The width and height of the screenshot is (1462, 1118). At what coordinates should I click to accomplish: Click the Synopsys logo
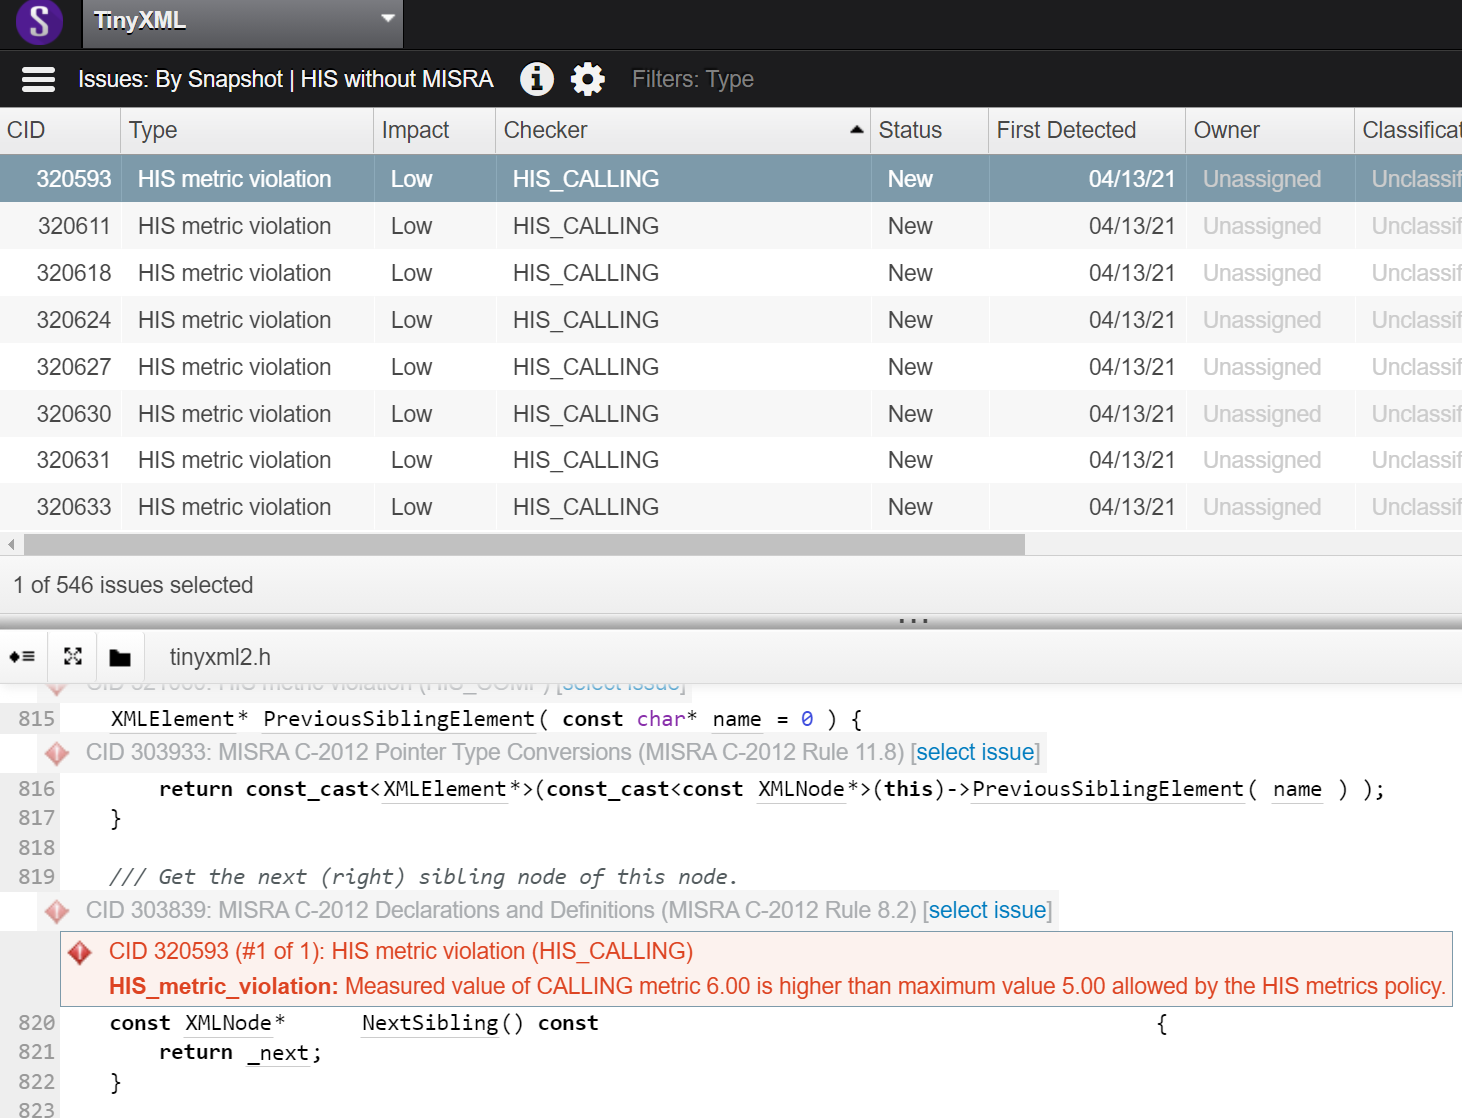(x=38, y=22)
